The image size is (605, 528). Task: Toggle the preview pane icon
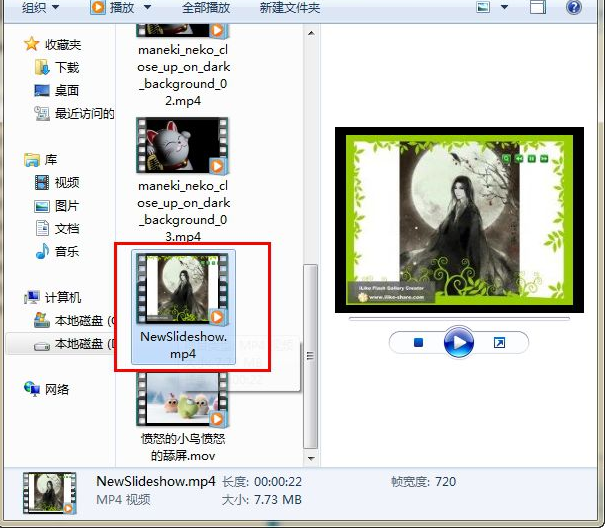[538, 7]
